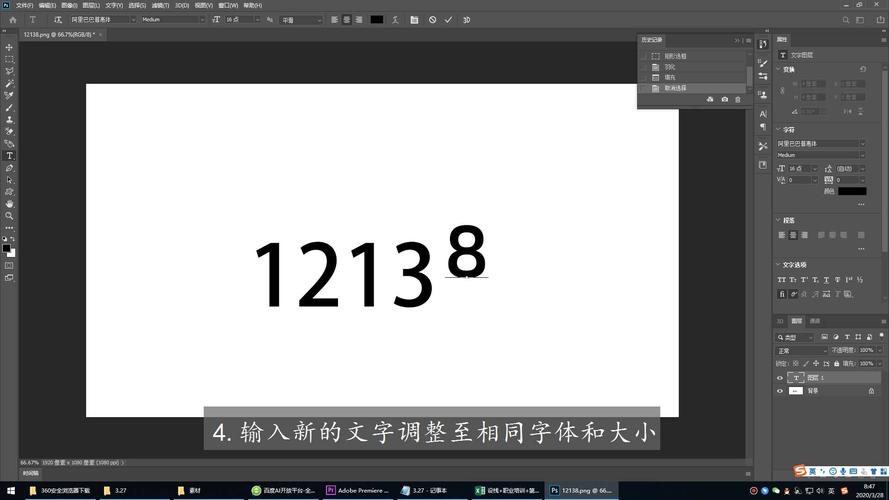Open the Image menu
This screenshot has width=889, height=500.
click(x=69, y=5)
